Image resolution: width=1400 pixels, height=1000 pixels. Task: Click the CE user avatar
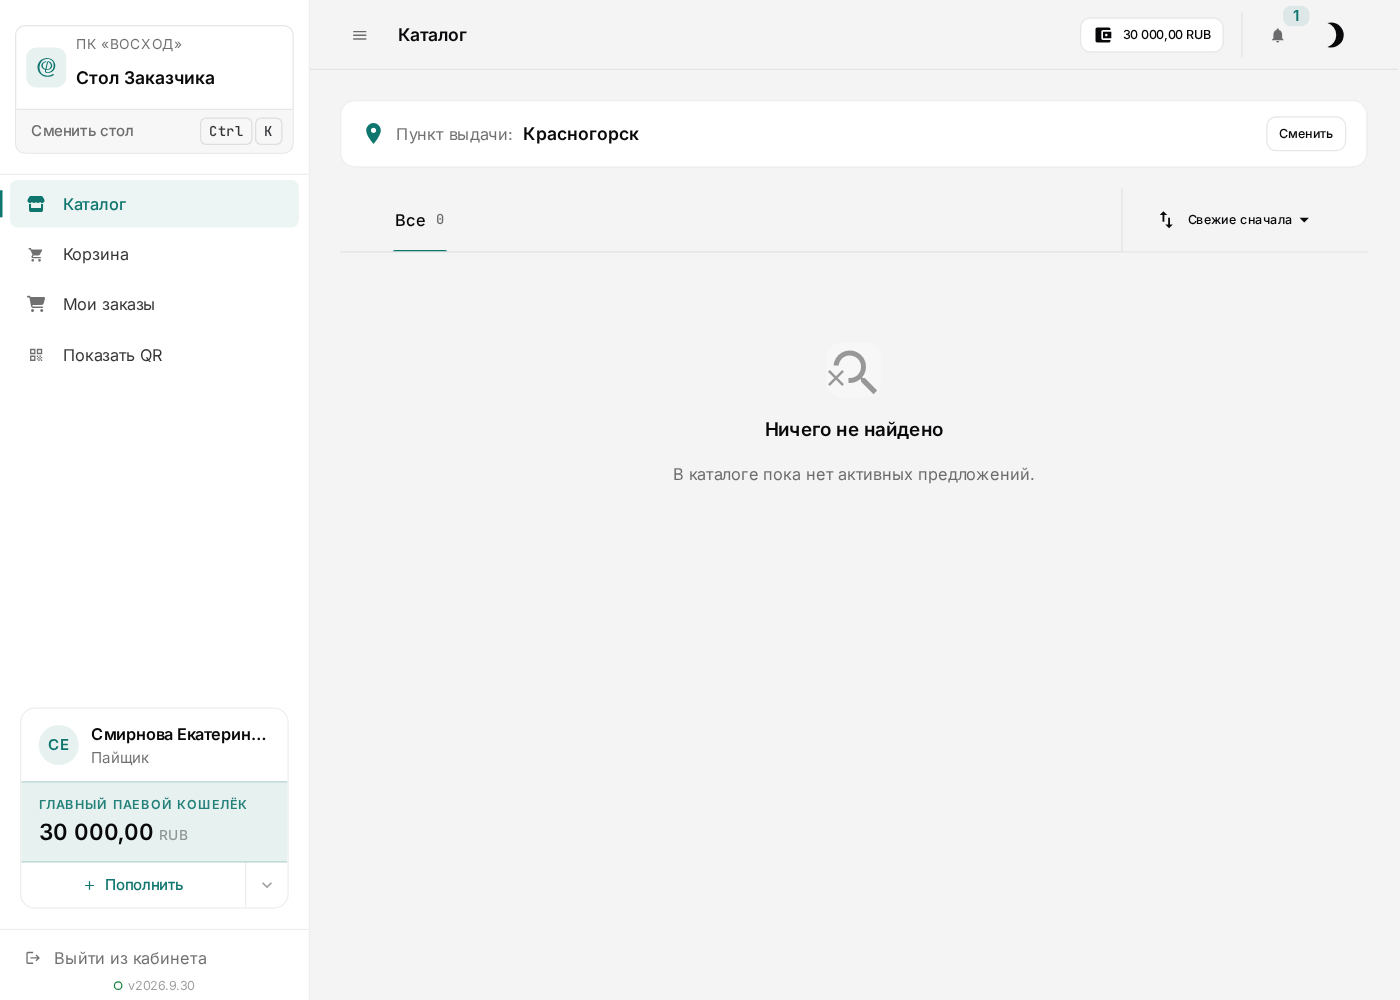[x=59, y=745]
